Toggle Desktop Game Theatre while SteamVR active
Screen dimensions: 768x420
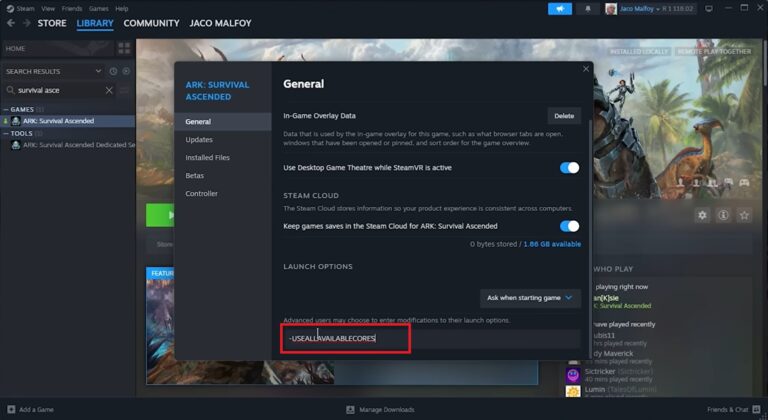coord(569,168)
